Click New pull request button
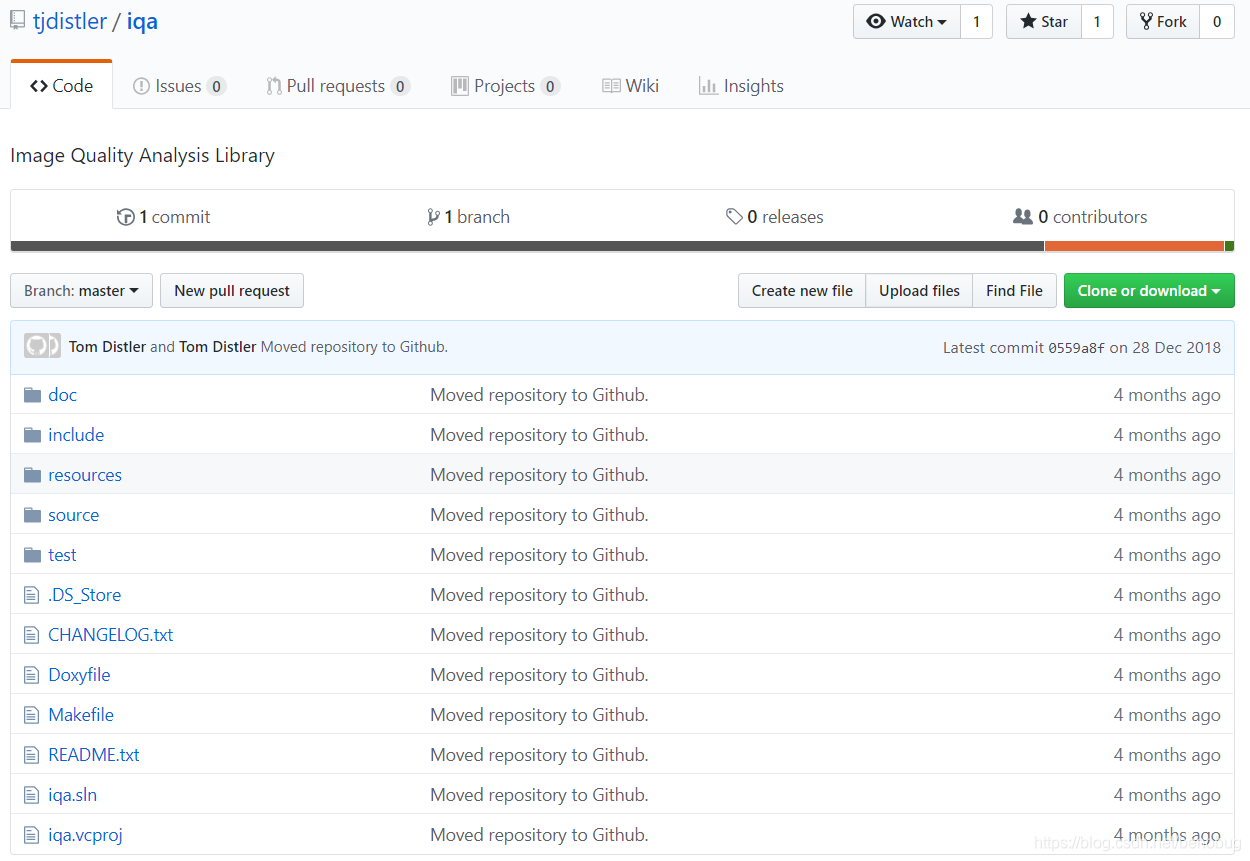 tap(232, 291)
